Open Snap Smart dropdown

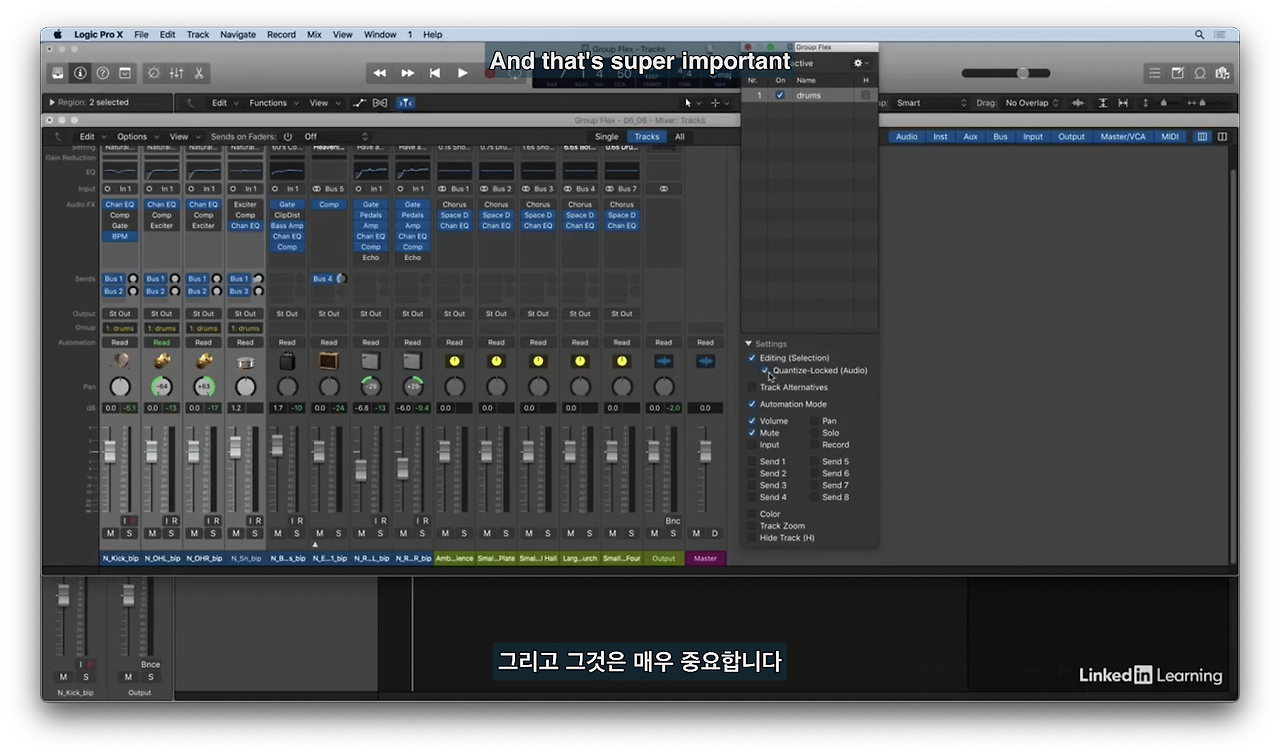click(931, 103)
